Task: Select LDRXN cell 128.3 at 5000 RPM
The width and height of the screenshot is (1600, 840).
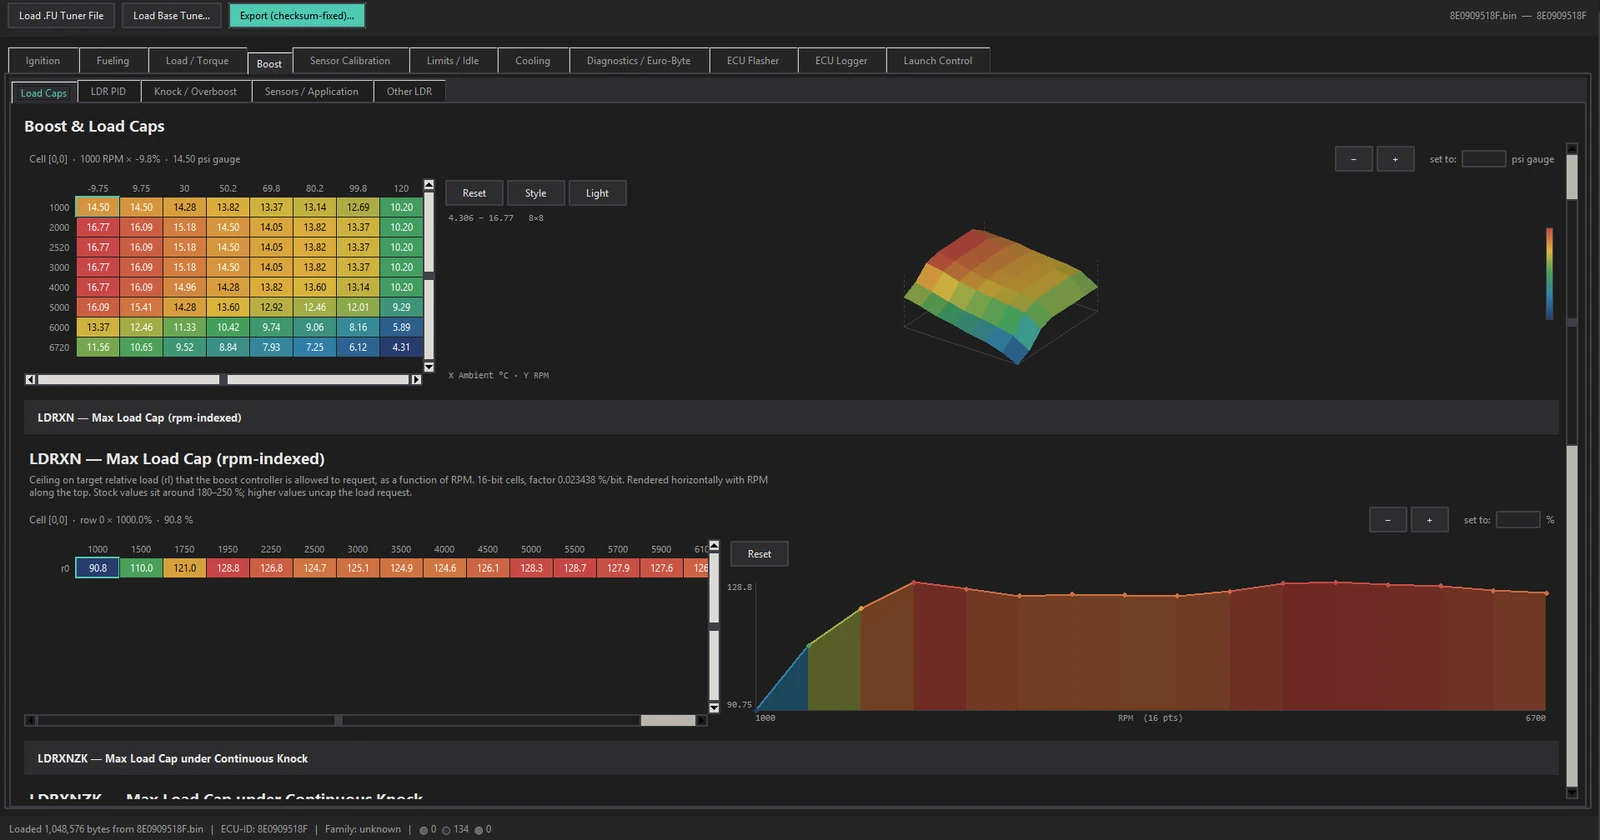Action: coord(531,568)
